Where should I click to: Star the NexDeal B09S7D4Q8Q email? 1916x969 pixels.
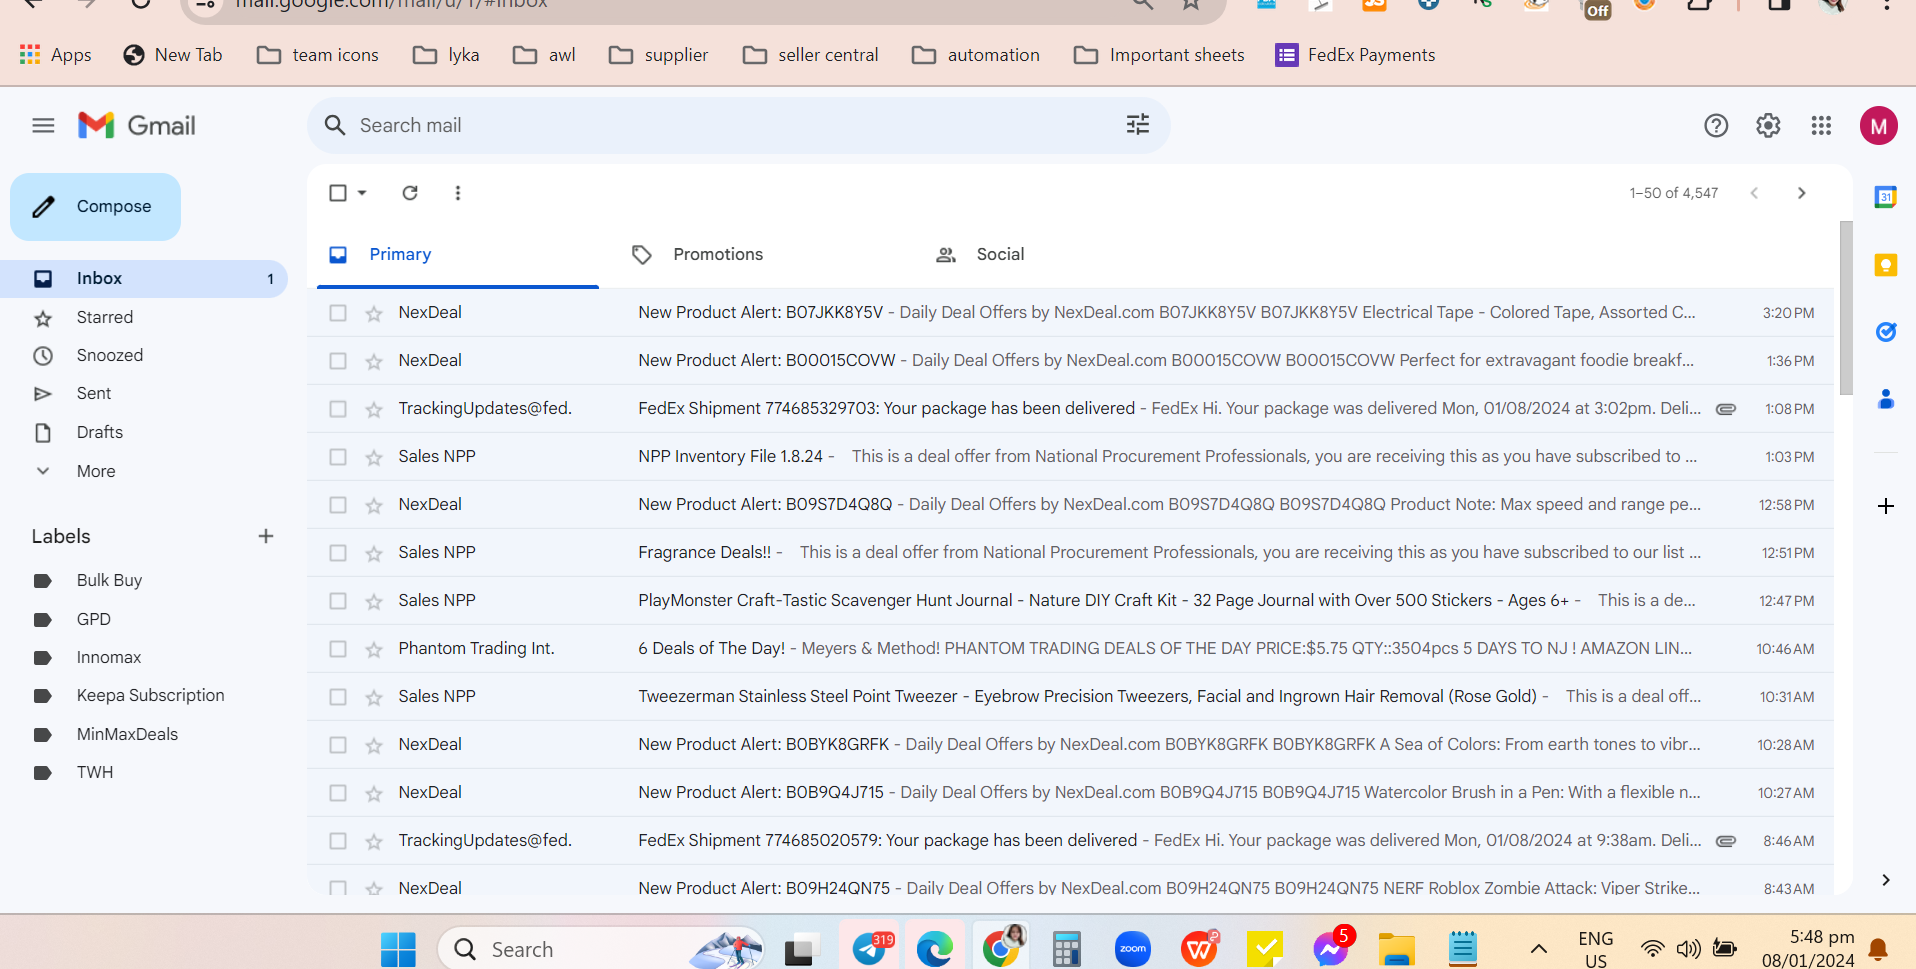pos(374,505)
